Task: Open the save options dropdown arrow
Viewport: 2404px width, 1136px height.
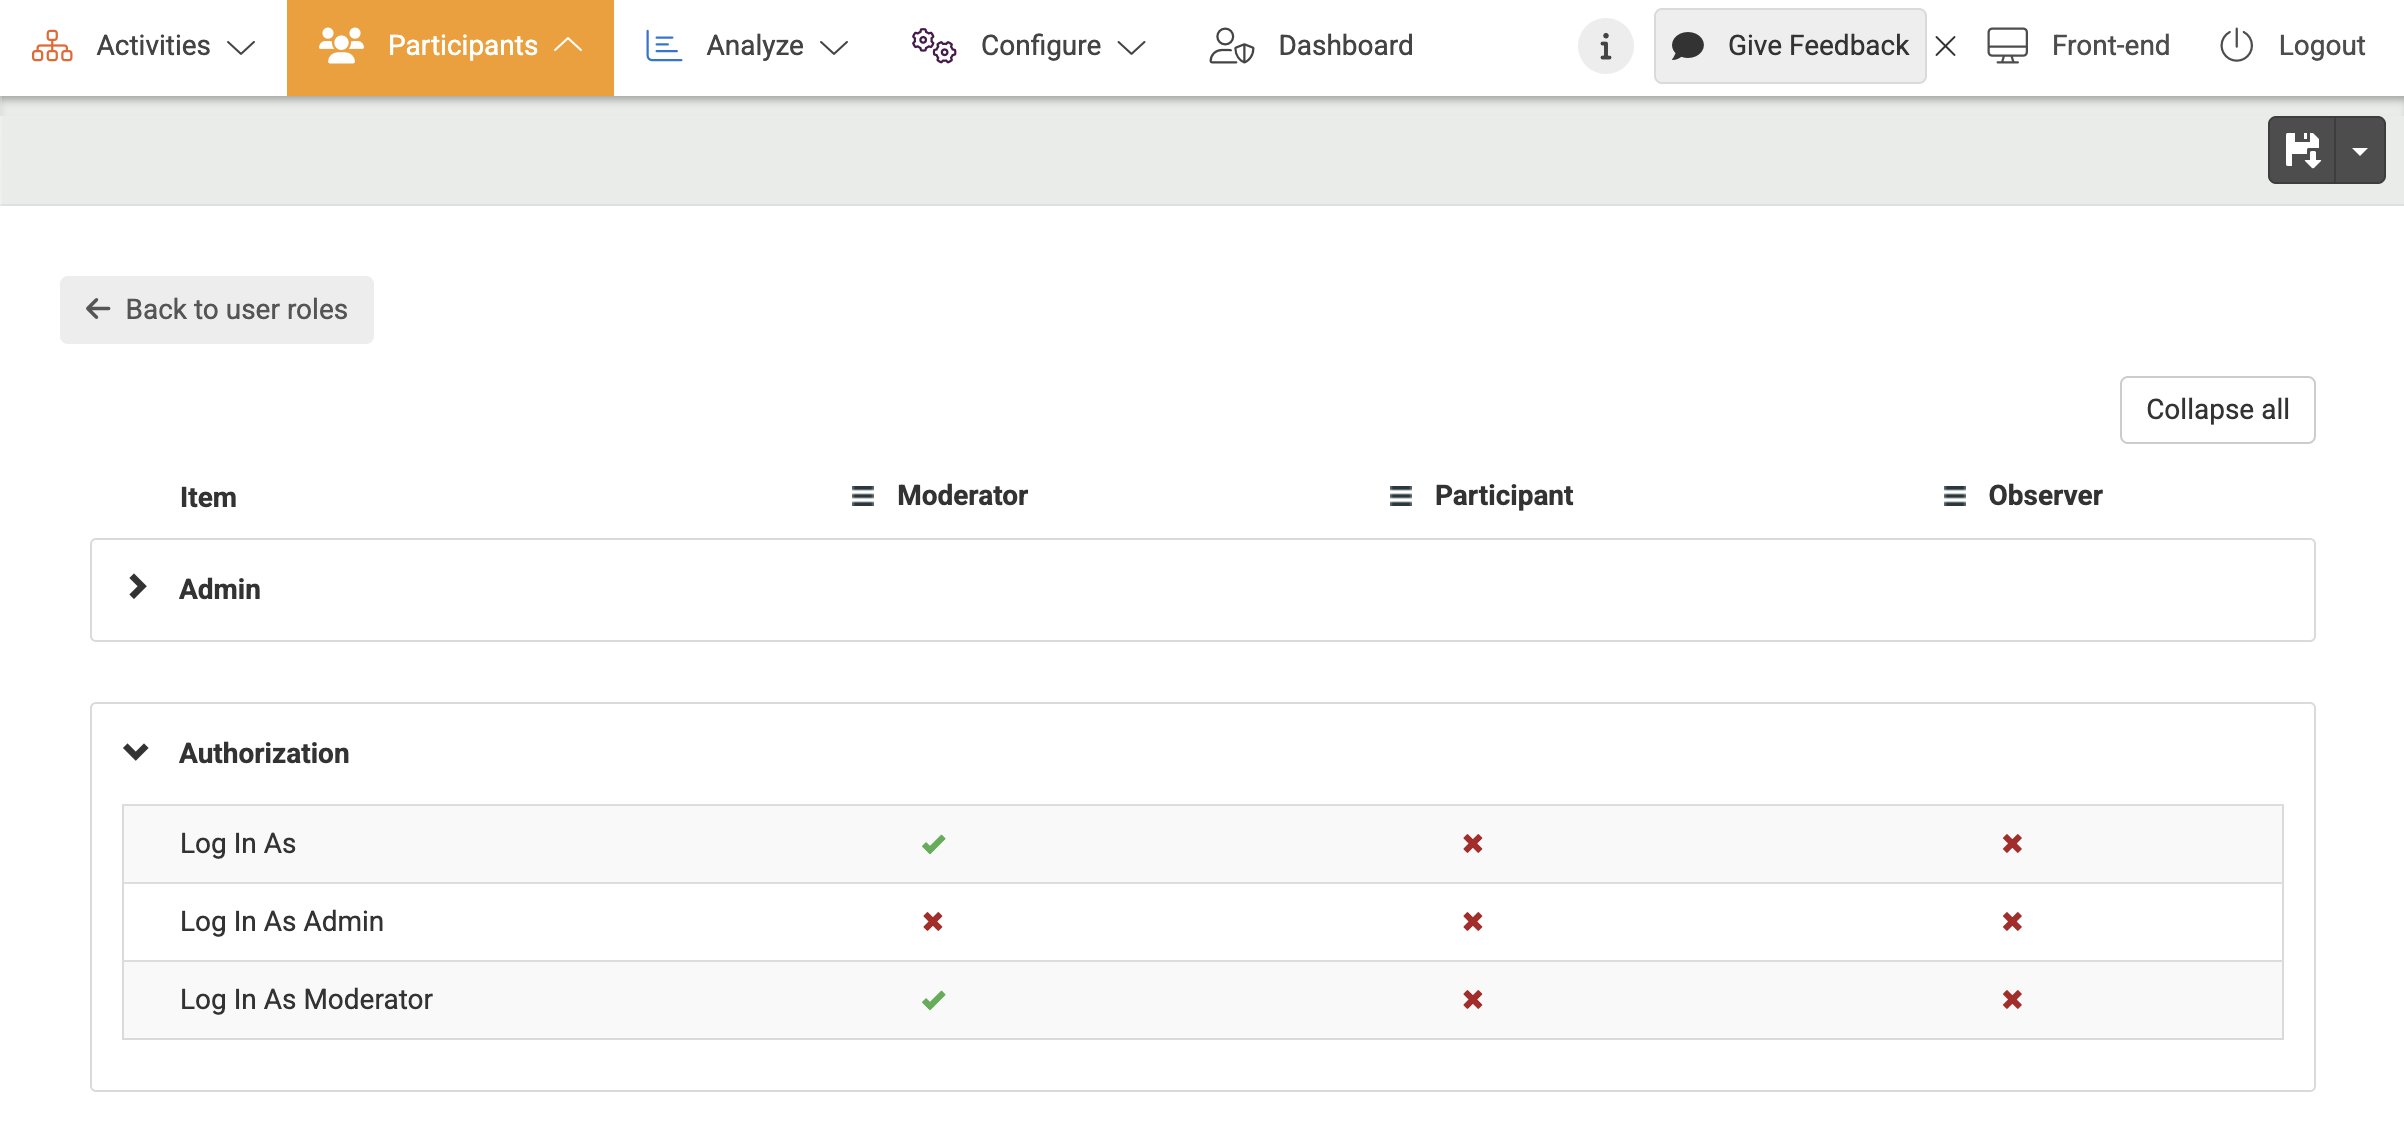Action: click(2360, 151)
